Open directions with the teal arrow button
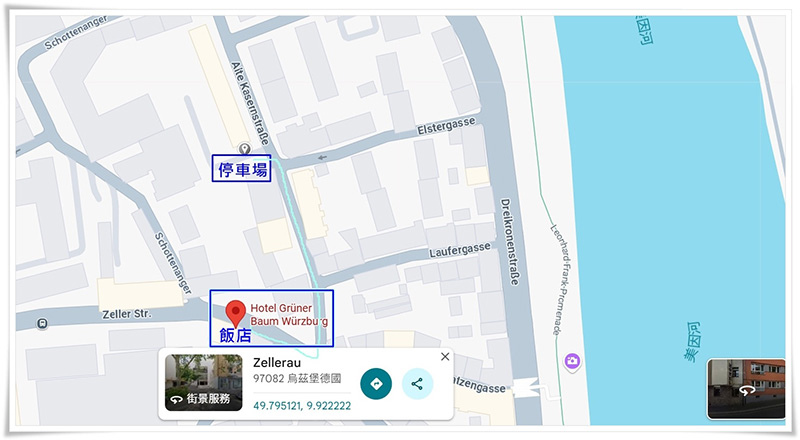 point(376,383)
